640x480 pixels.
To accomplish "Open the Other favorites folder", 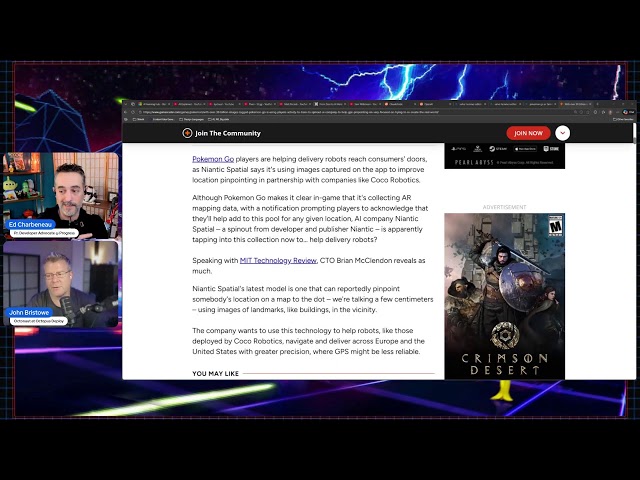I will [x=624, y=119].
